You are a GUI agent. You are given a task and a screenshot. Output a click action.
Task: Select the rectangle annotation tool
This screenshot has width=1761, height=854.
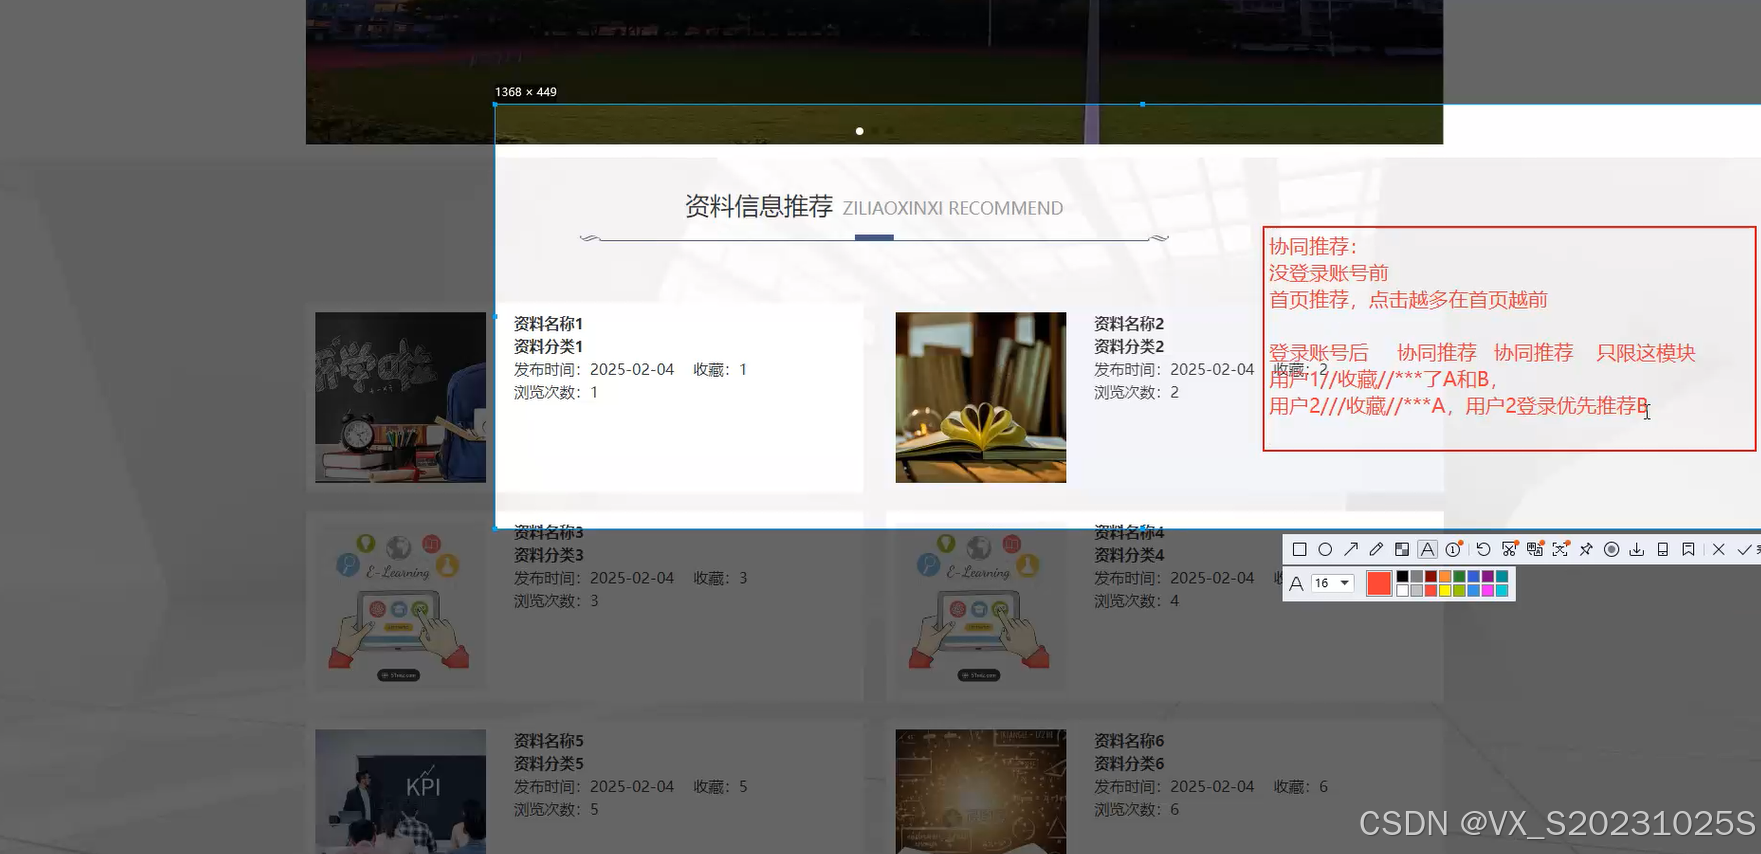(x=1300, y=550)
